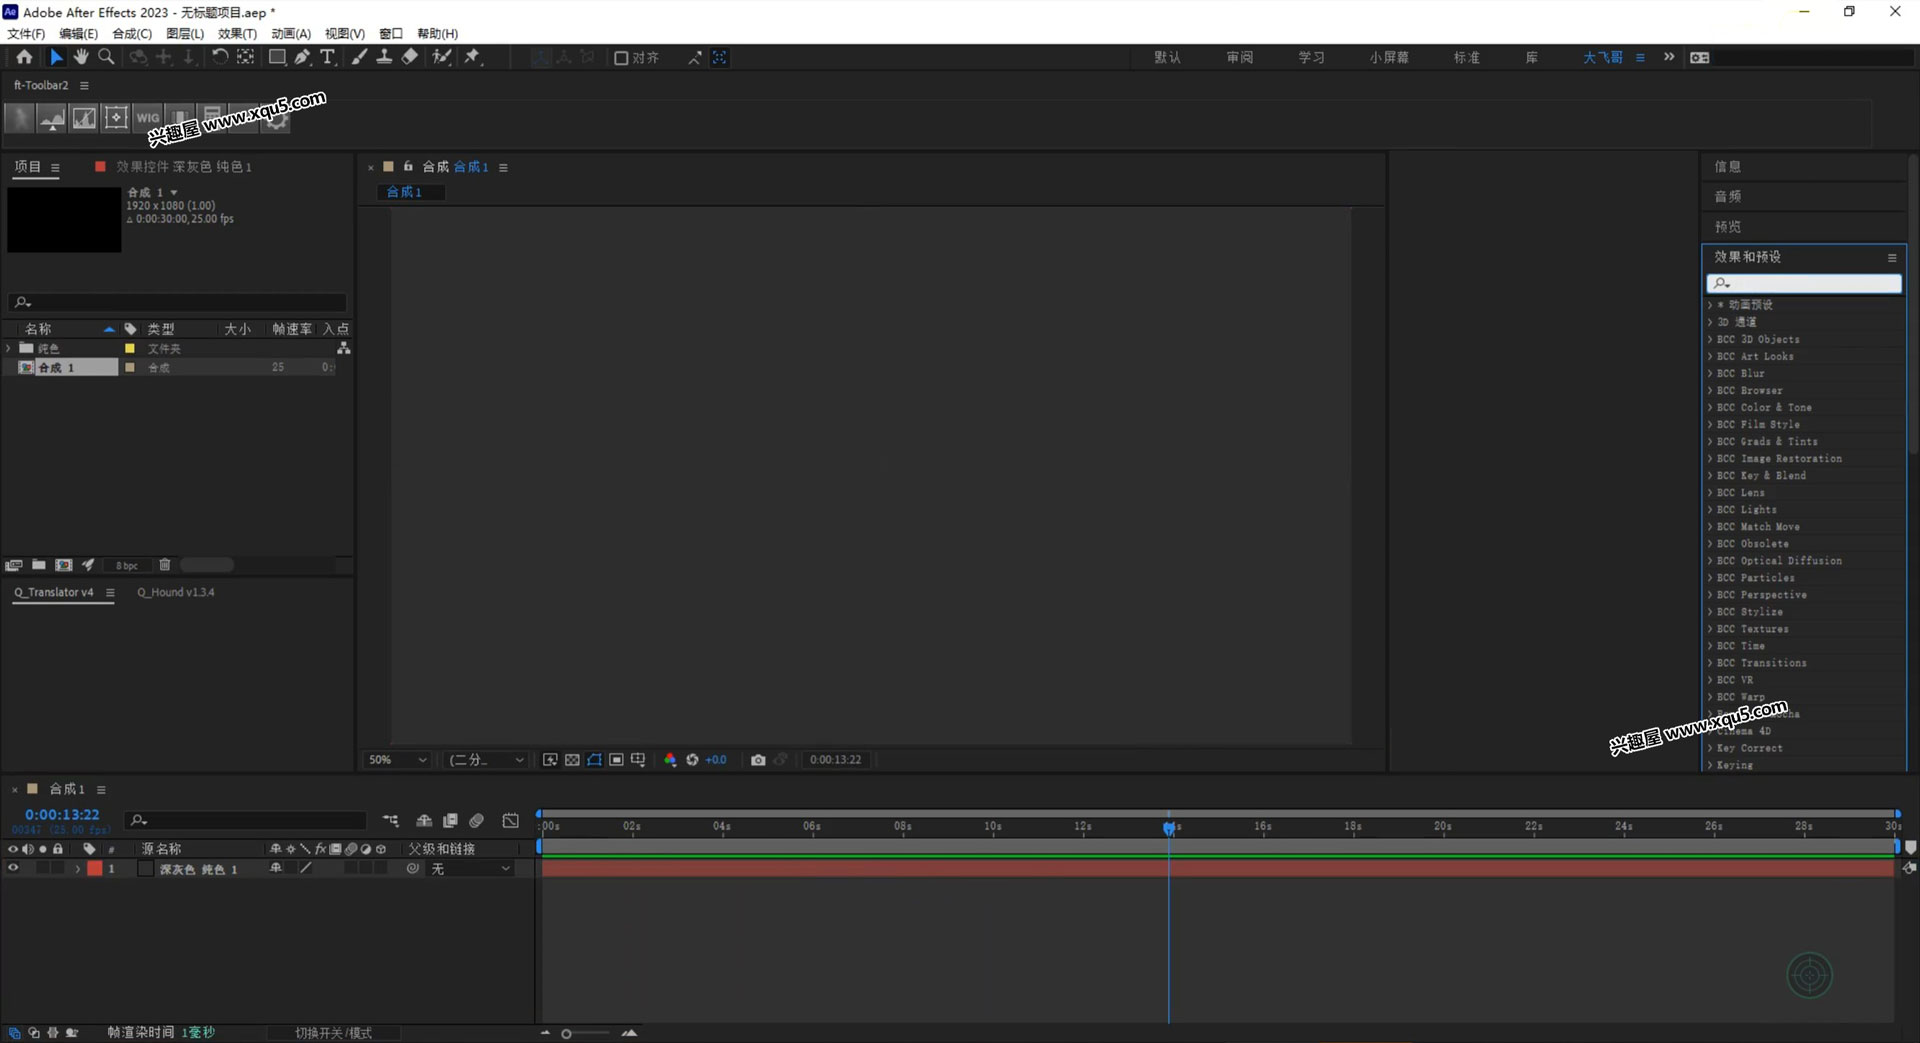The height and width of the screenshot is (1043, 1920).
Task: Open the show channel color icon
Action: pyautogui.click(x=670, y=760)
